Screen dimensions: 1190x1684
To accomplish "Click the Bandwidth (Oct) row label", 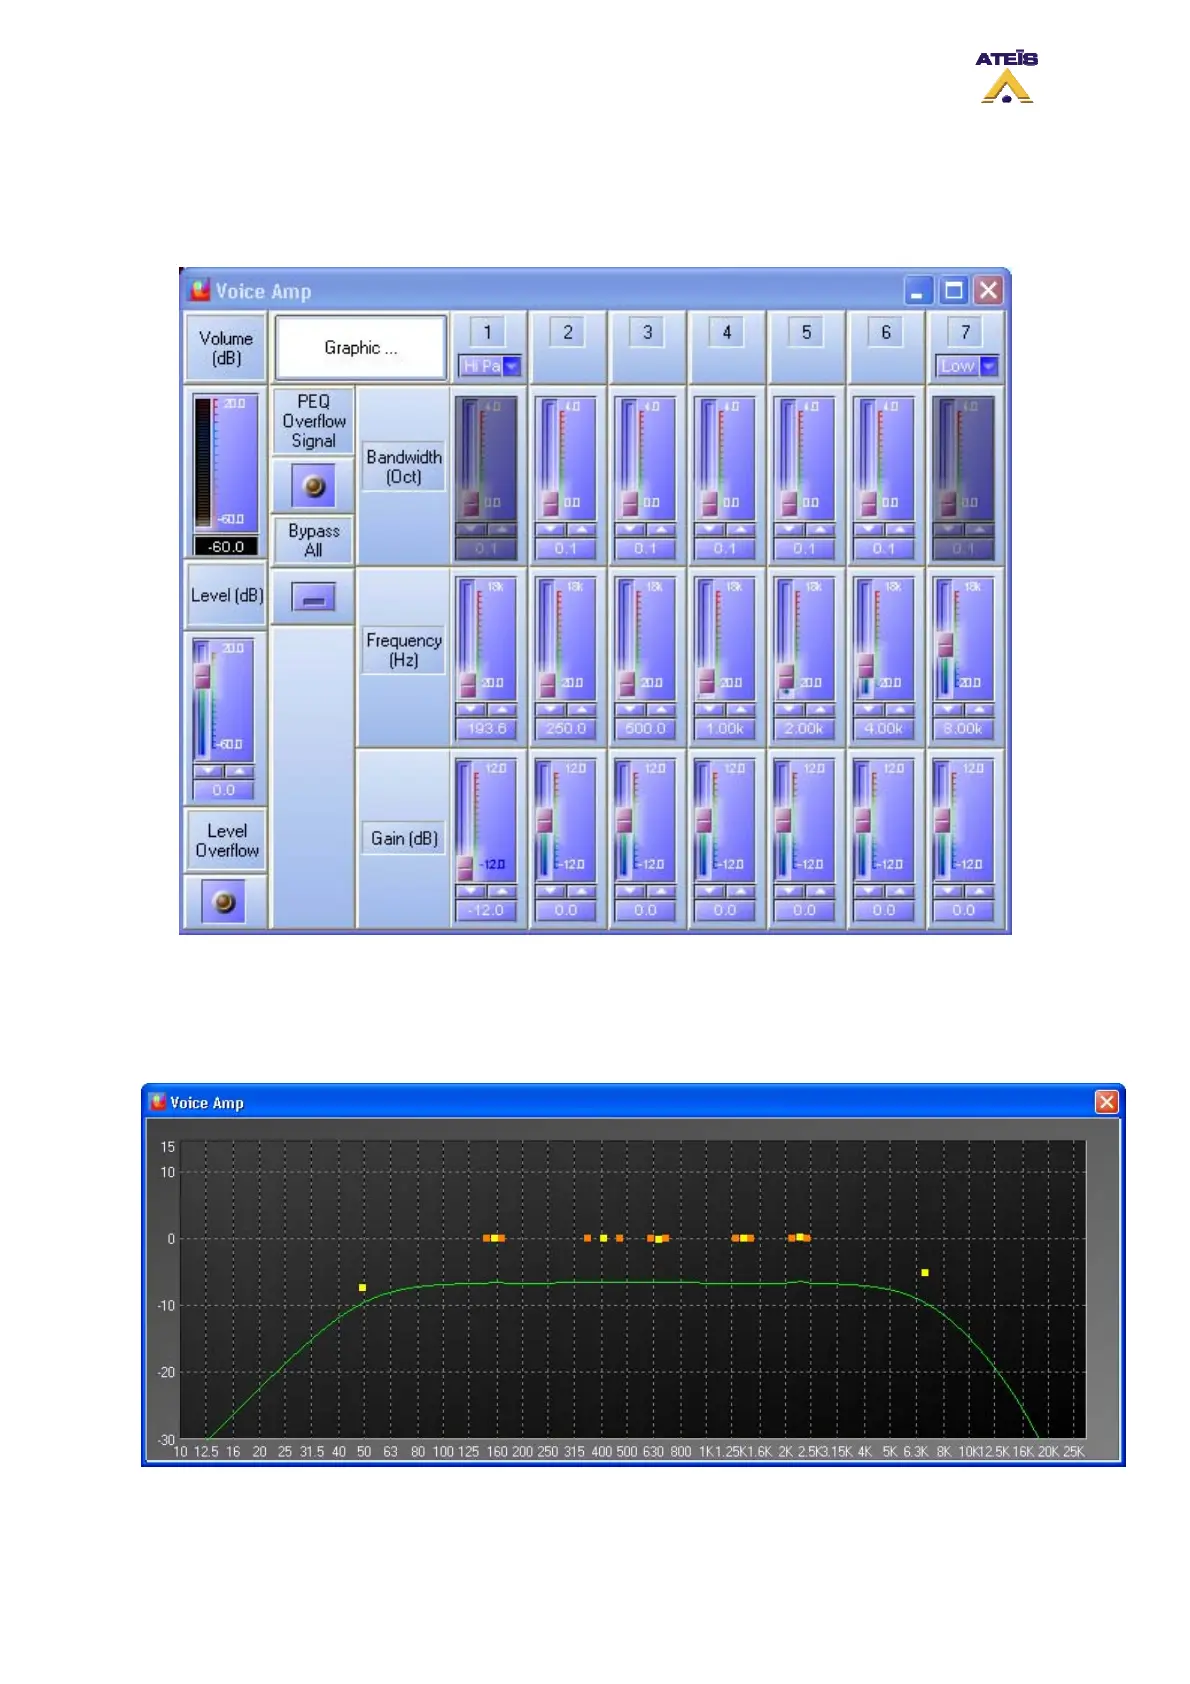I will coord(403,467).
